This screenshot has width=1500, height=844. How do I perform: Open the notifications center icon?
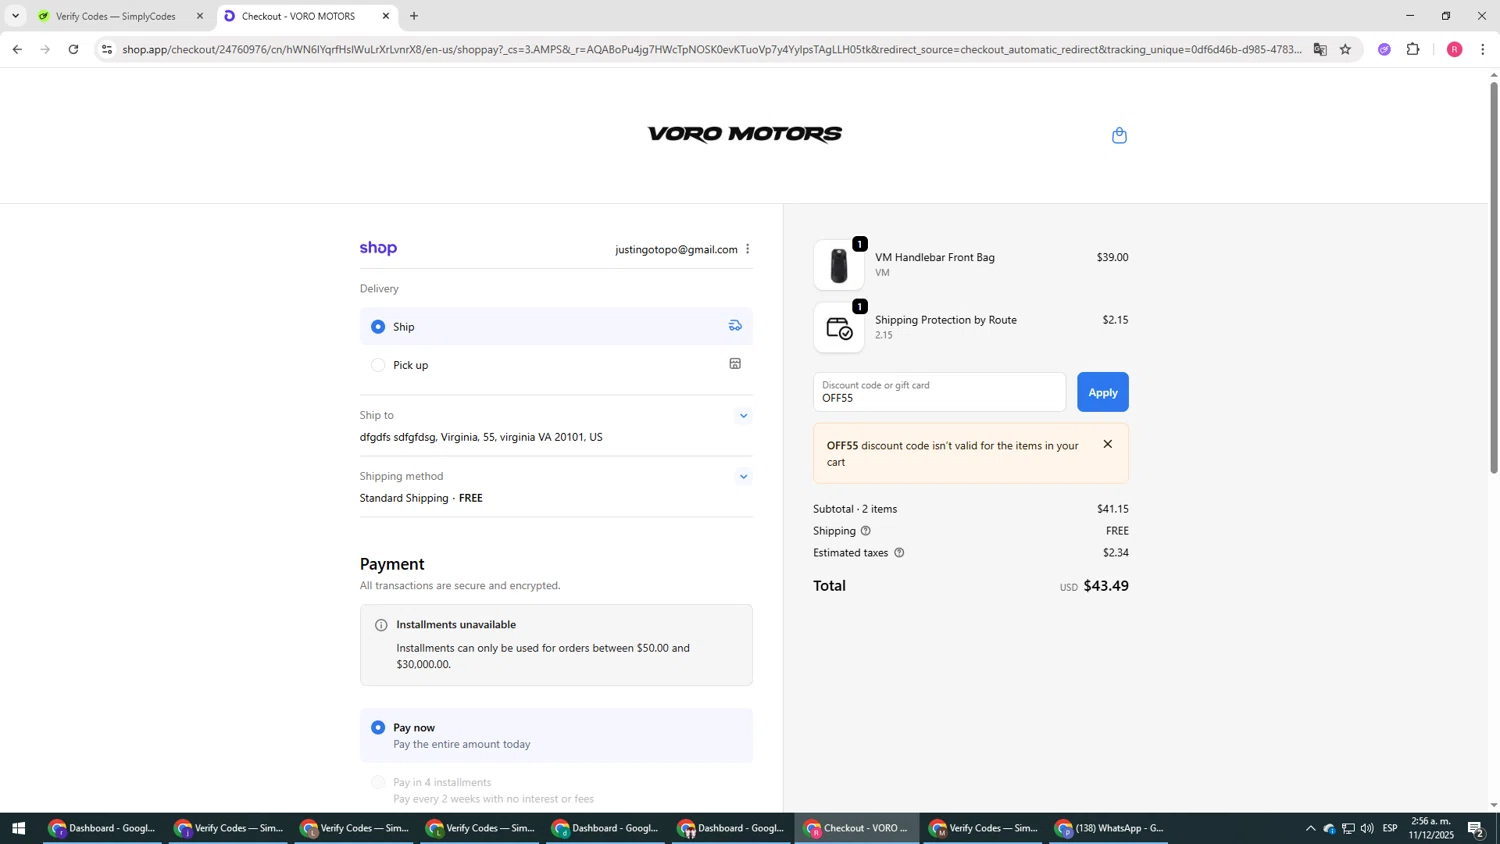1476,829
